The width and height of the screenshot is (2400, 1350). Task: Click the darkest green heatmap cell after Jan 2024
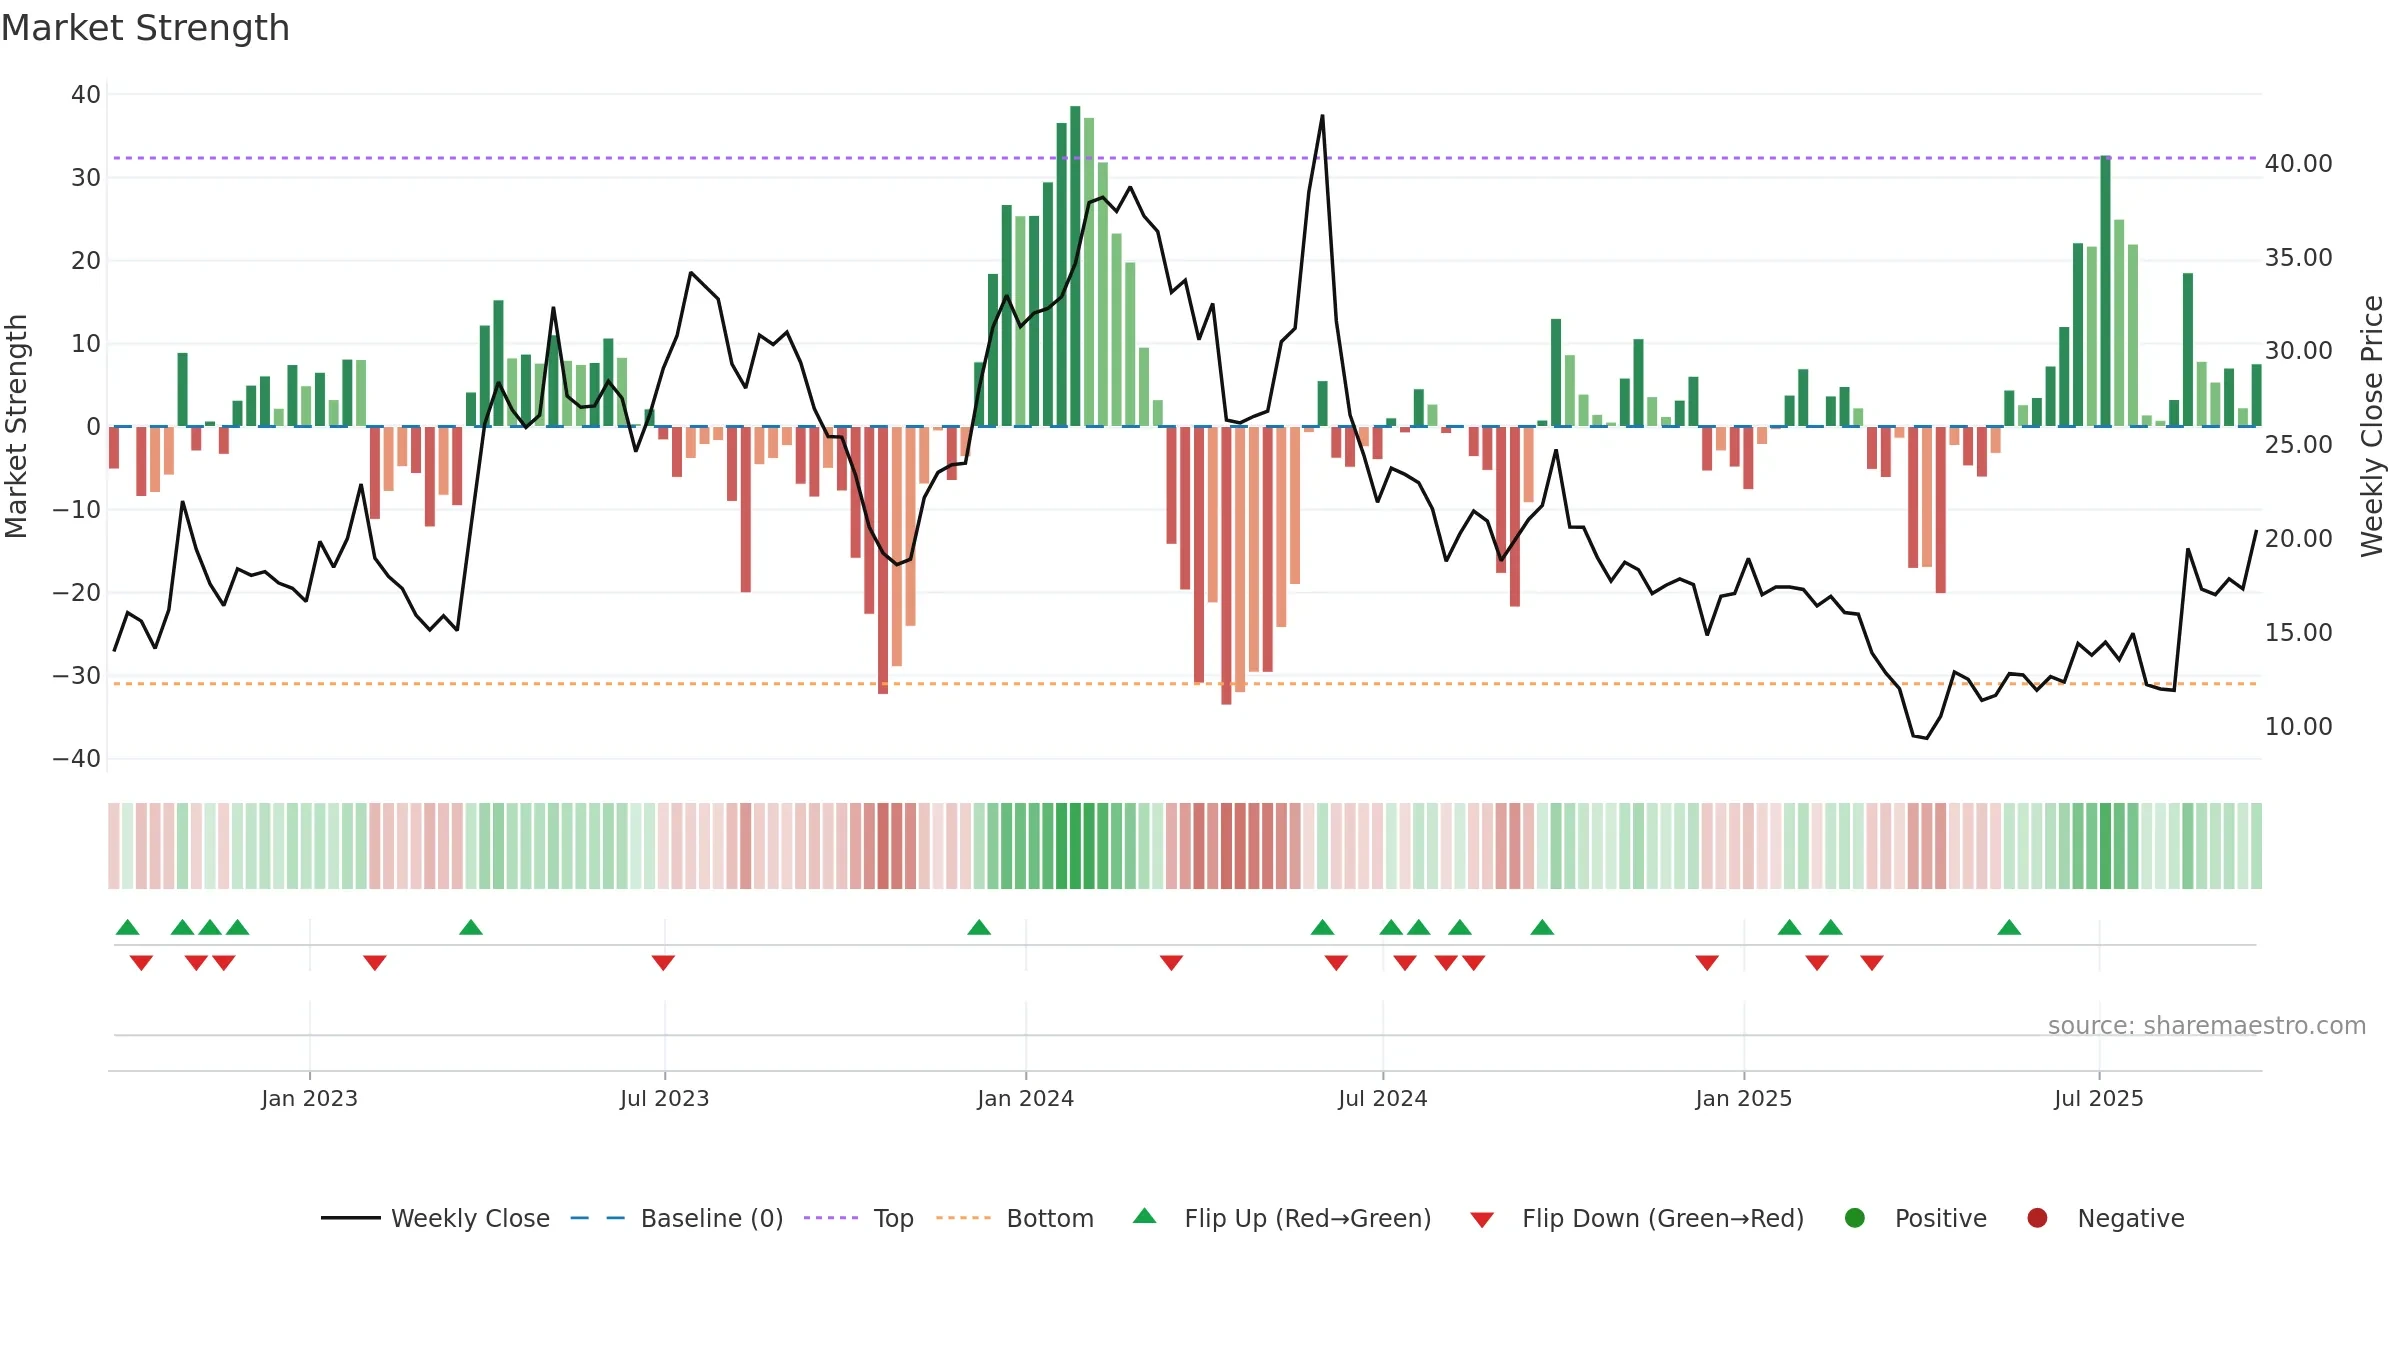point(1075,846)
